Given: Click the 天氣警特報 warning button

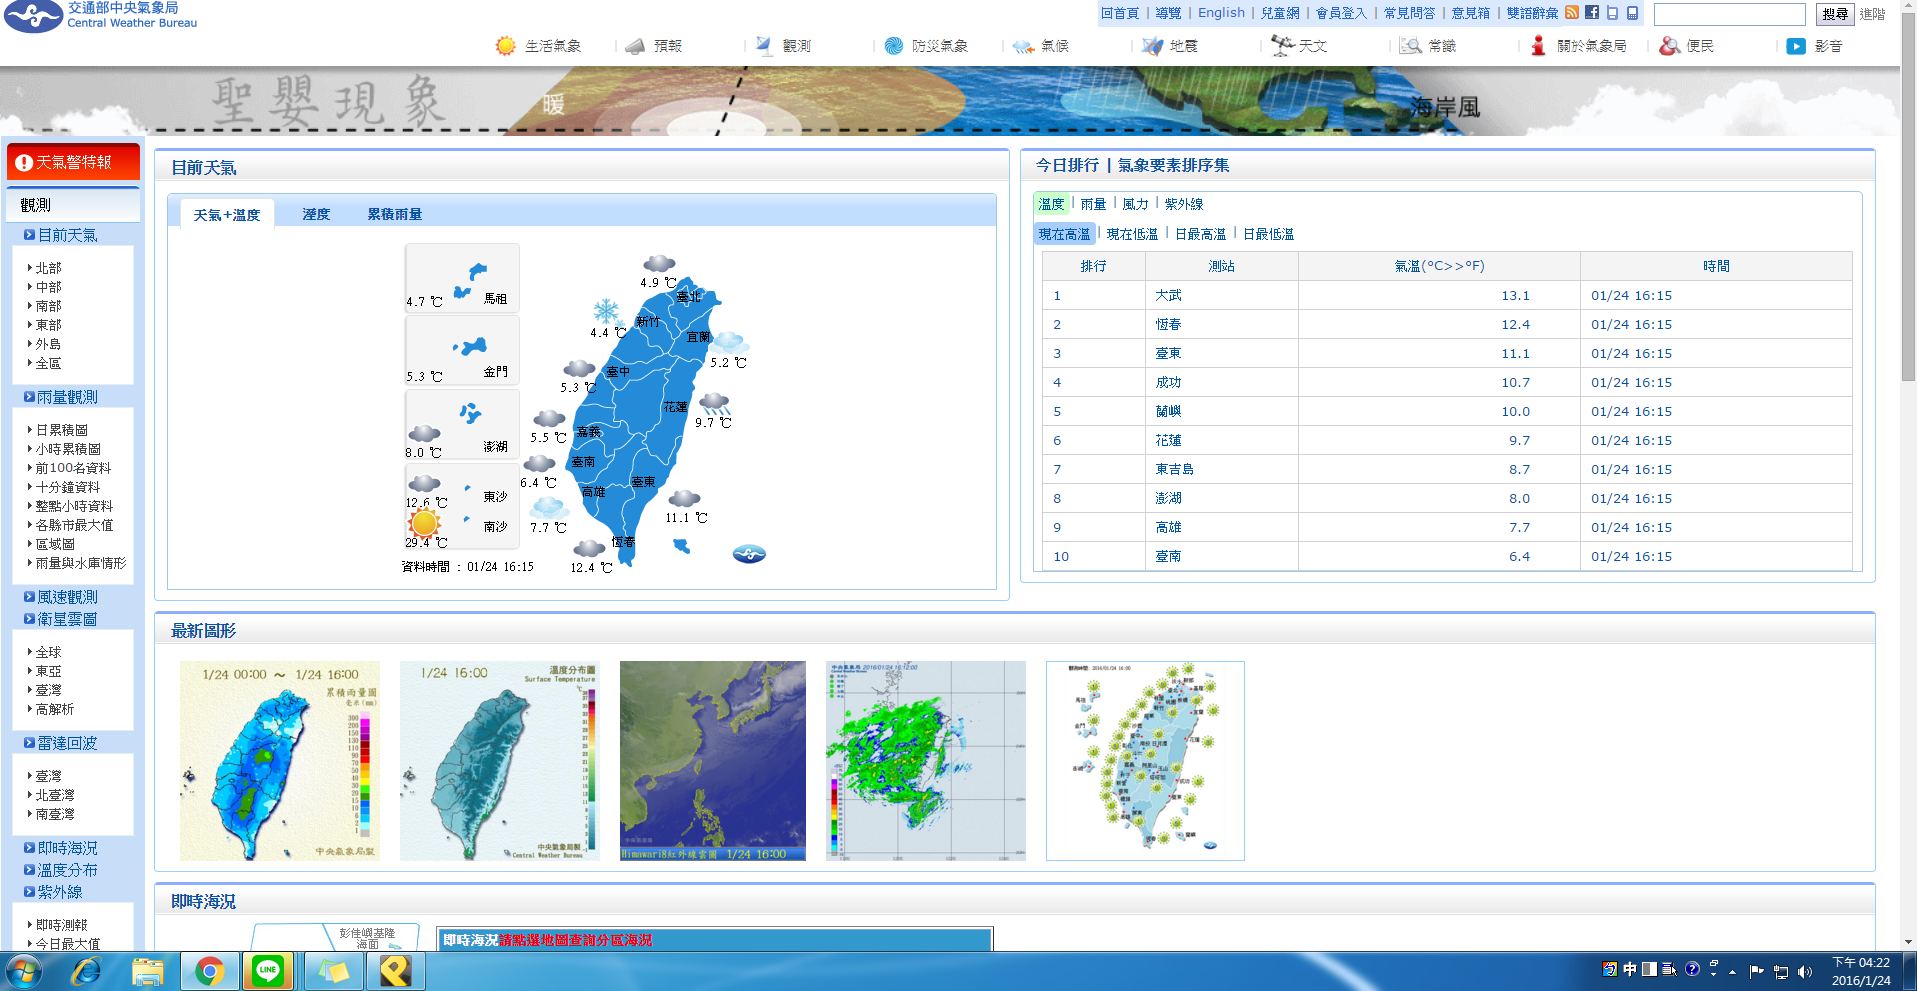Looking at the screenshot, I should coord(73,162).
